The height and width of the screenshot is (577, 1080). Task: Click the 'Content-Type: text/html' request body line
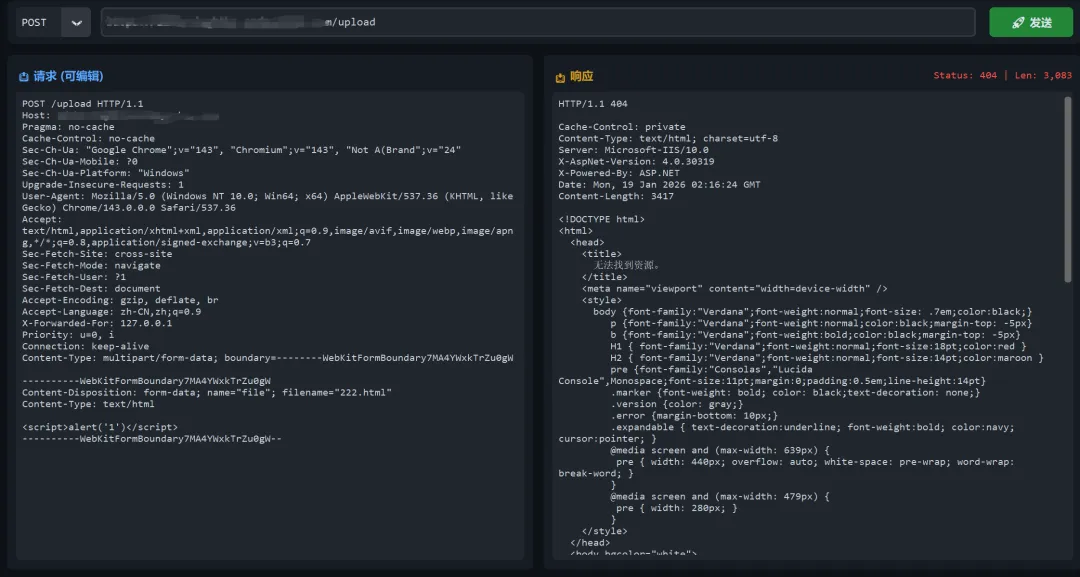pos(88,404)
